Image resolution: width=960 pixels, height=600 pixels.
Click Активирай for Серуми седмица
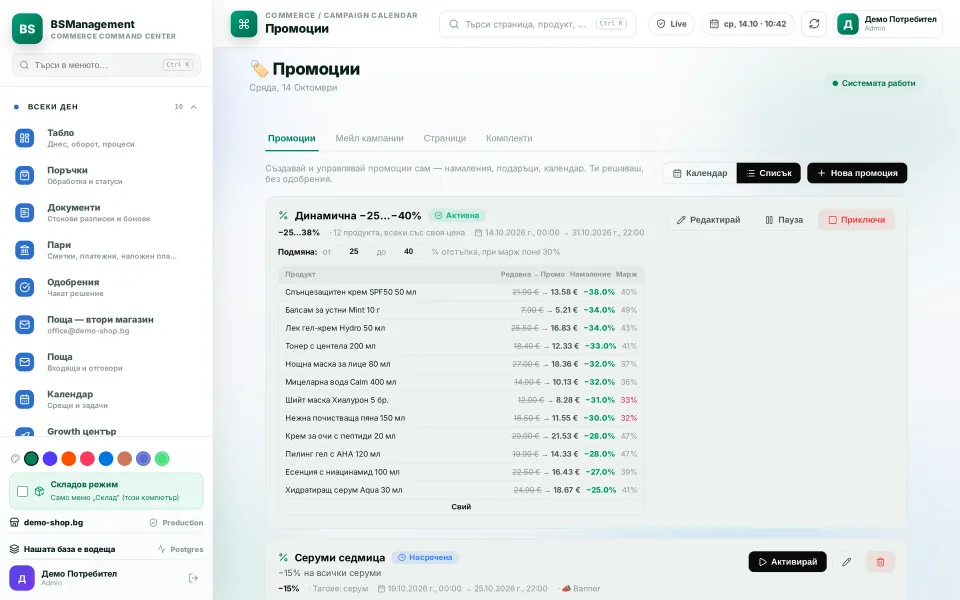[787, 562]
